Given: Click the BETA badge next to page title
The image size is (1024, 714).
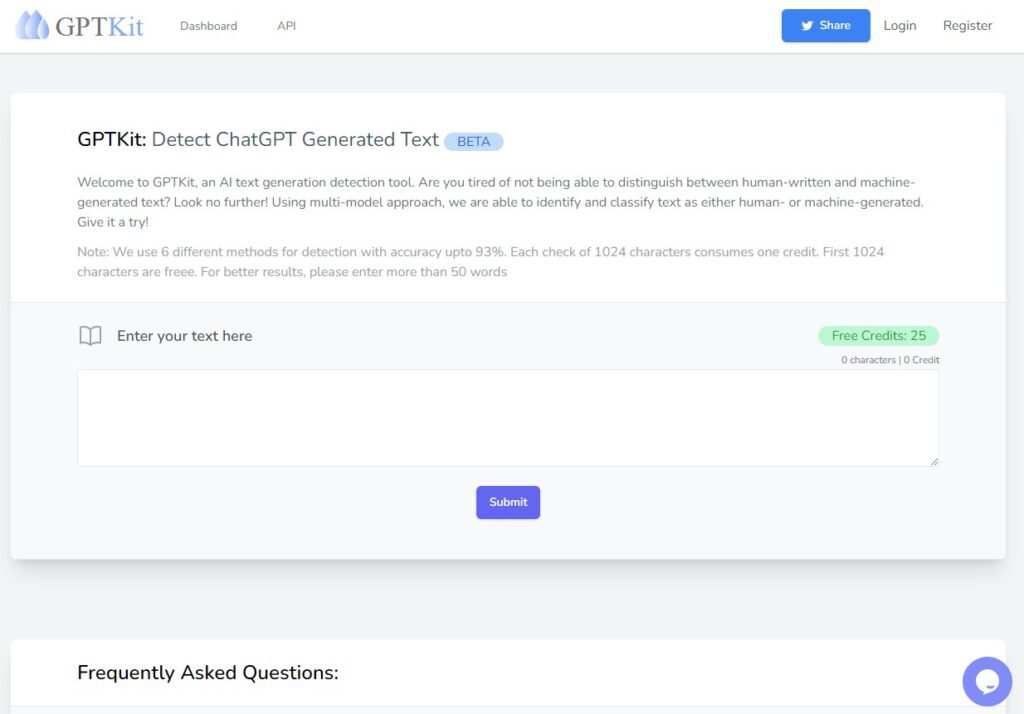Looking at the screenshot, I should 474,141.
